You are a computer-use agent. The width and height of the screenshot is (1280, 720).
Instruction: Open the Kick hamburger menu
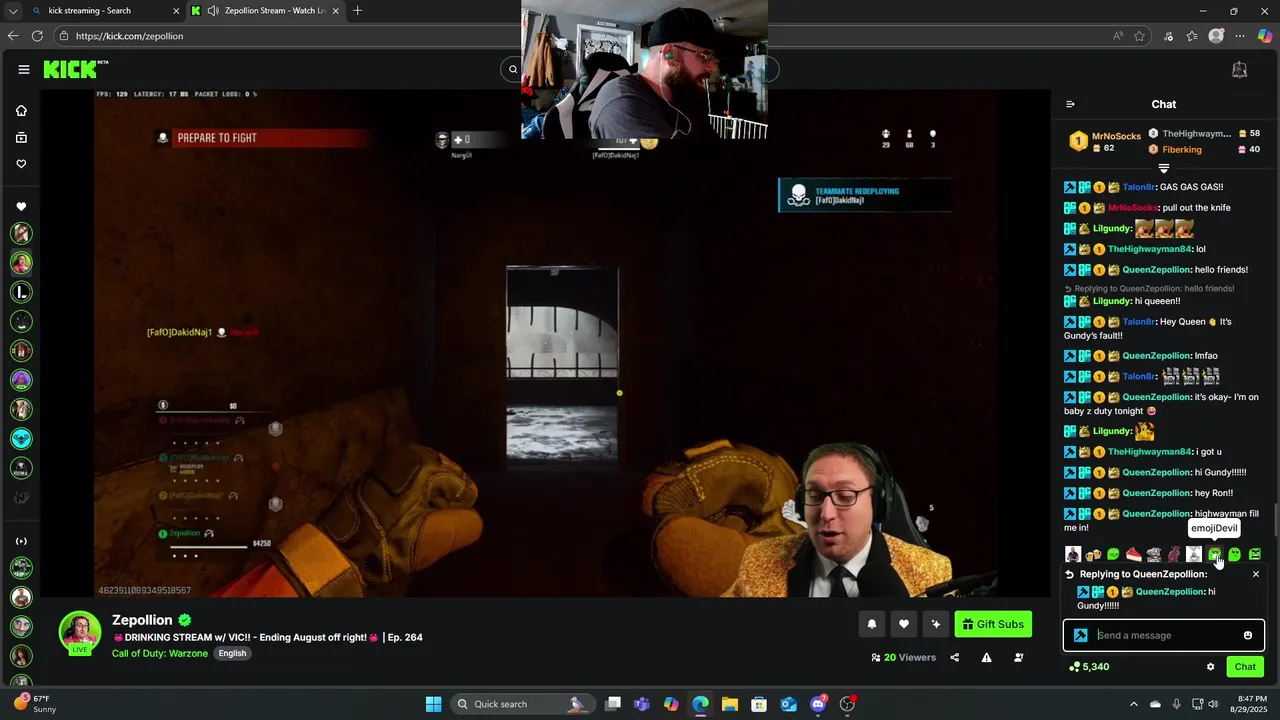coord(23,69)
